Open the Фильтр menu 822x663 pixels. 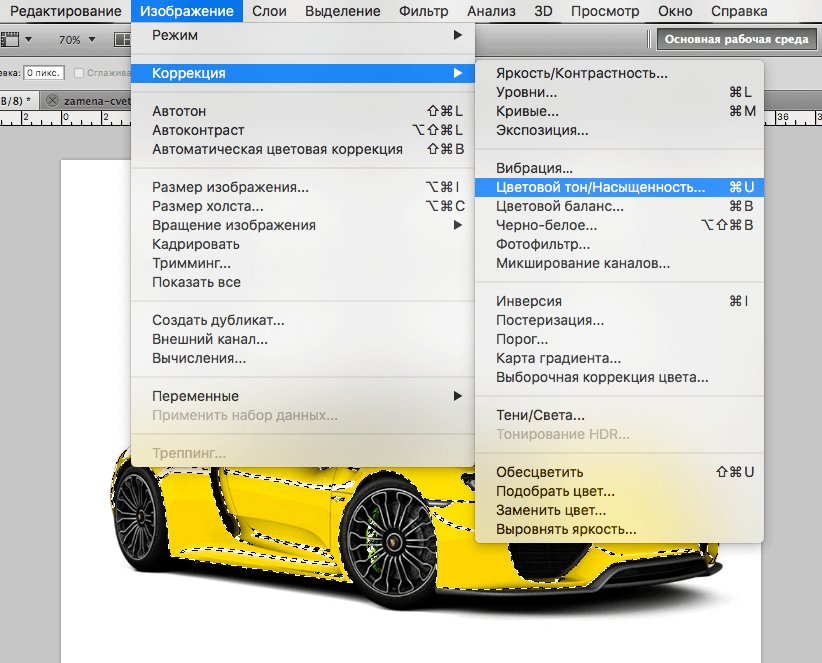423,11
